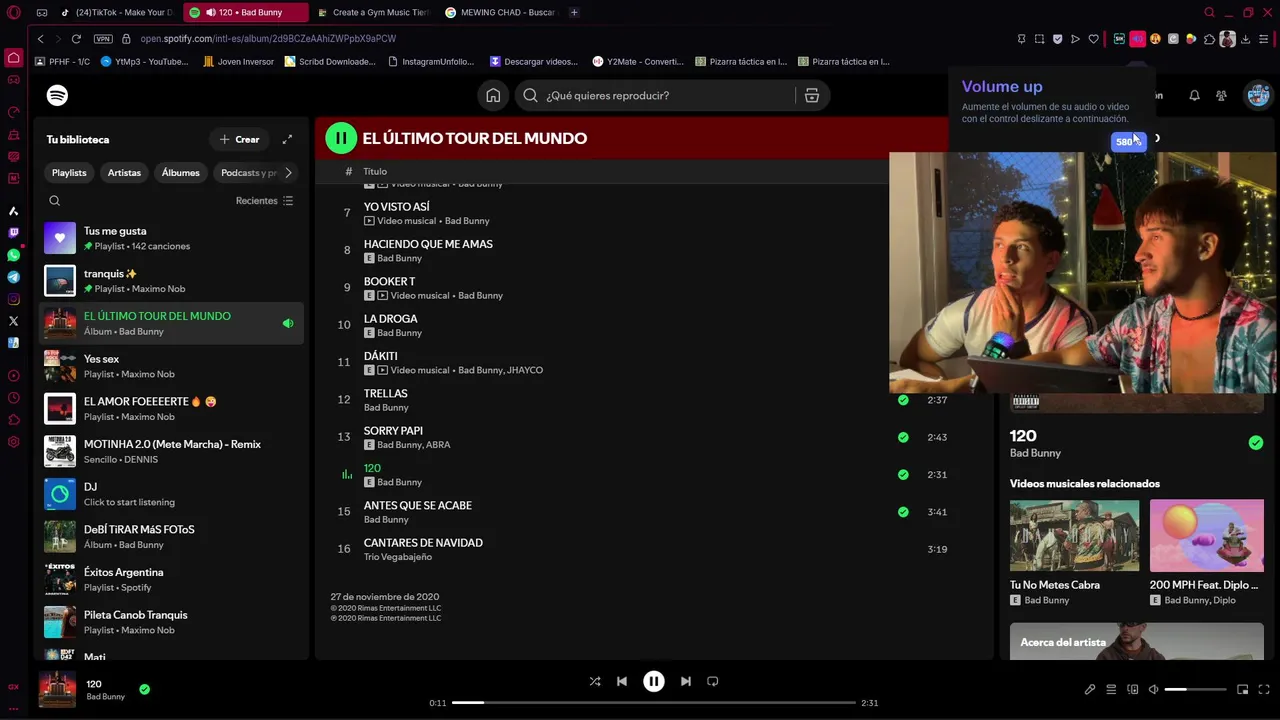Toggle saved check for 120 in player bar
Screen dimensions: 1280x720
(x=144, y=689)
